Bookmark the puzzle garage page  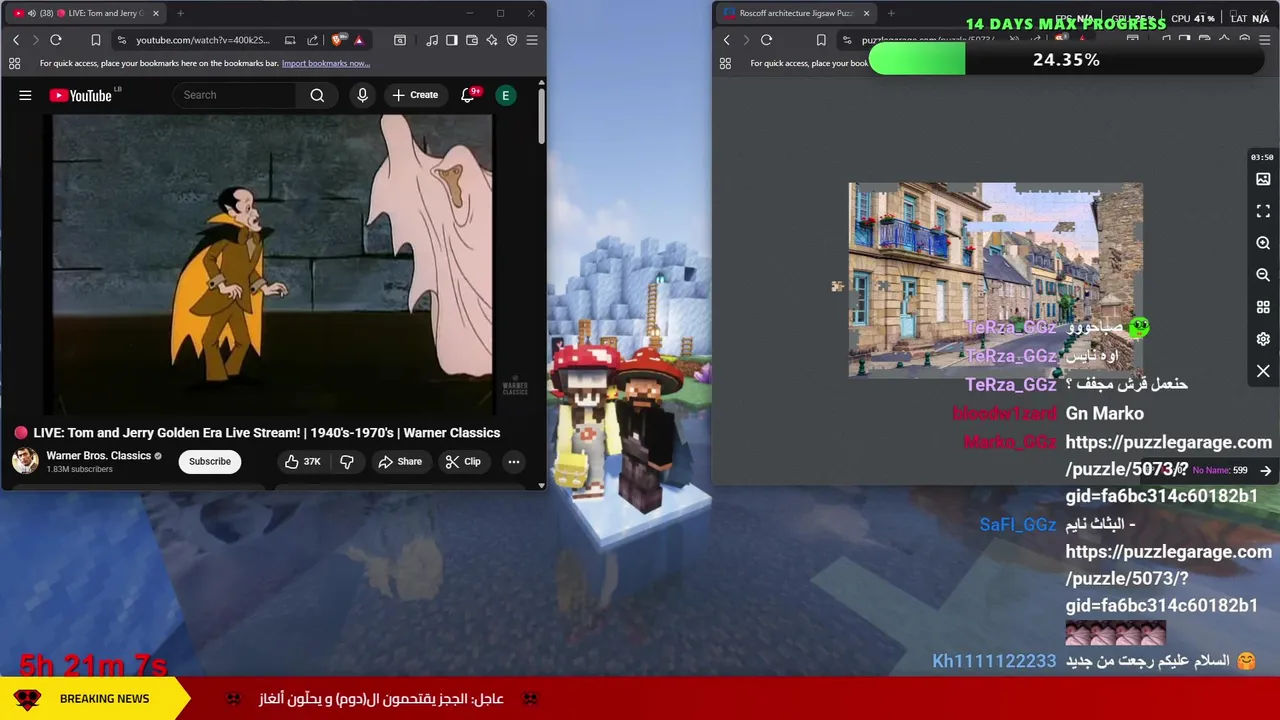click(821, 40)
